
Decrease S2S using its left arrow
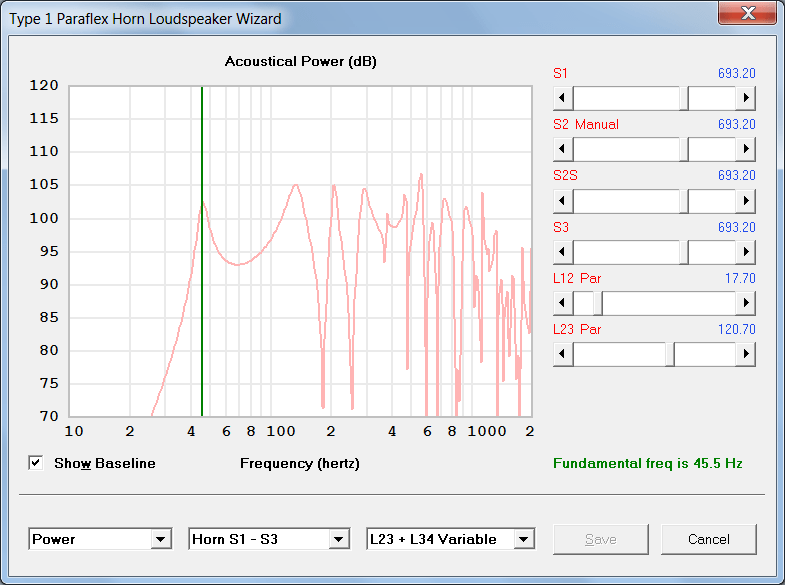click(x=563, y=201)
